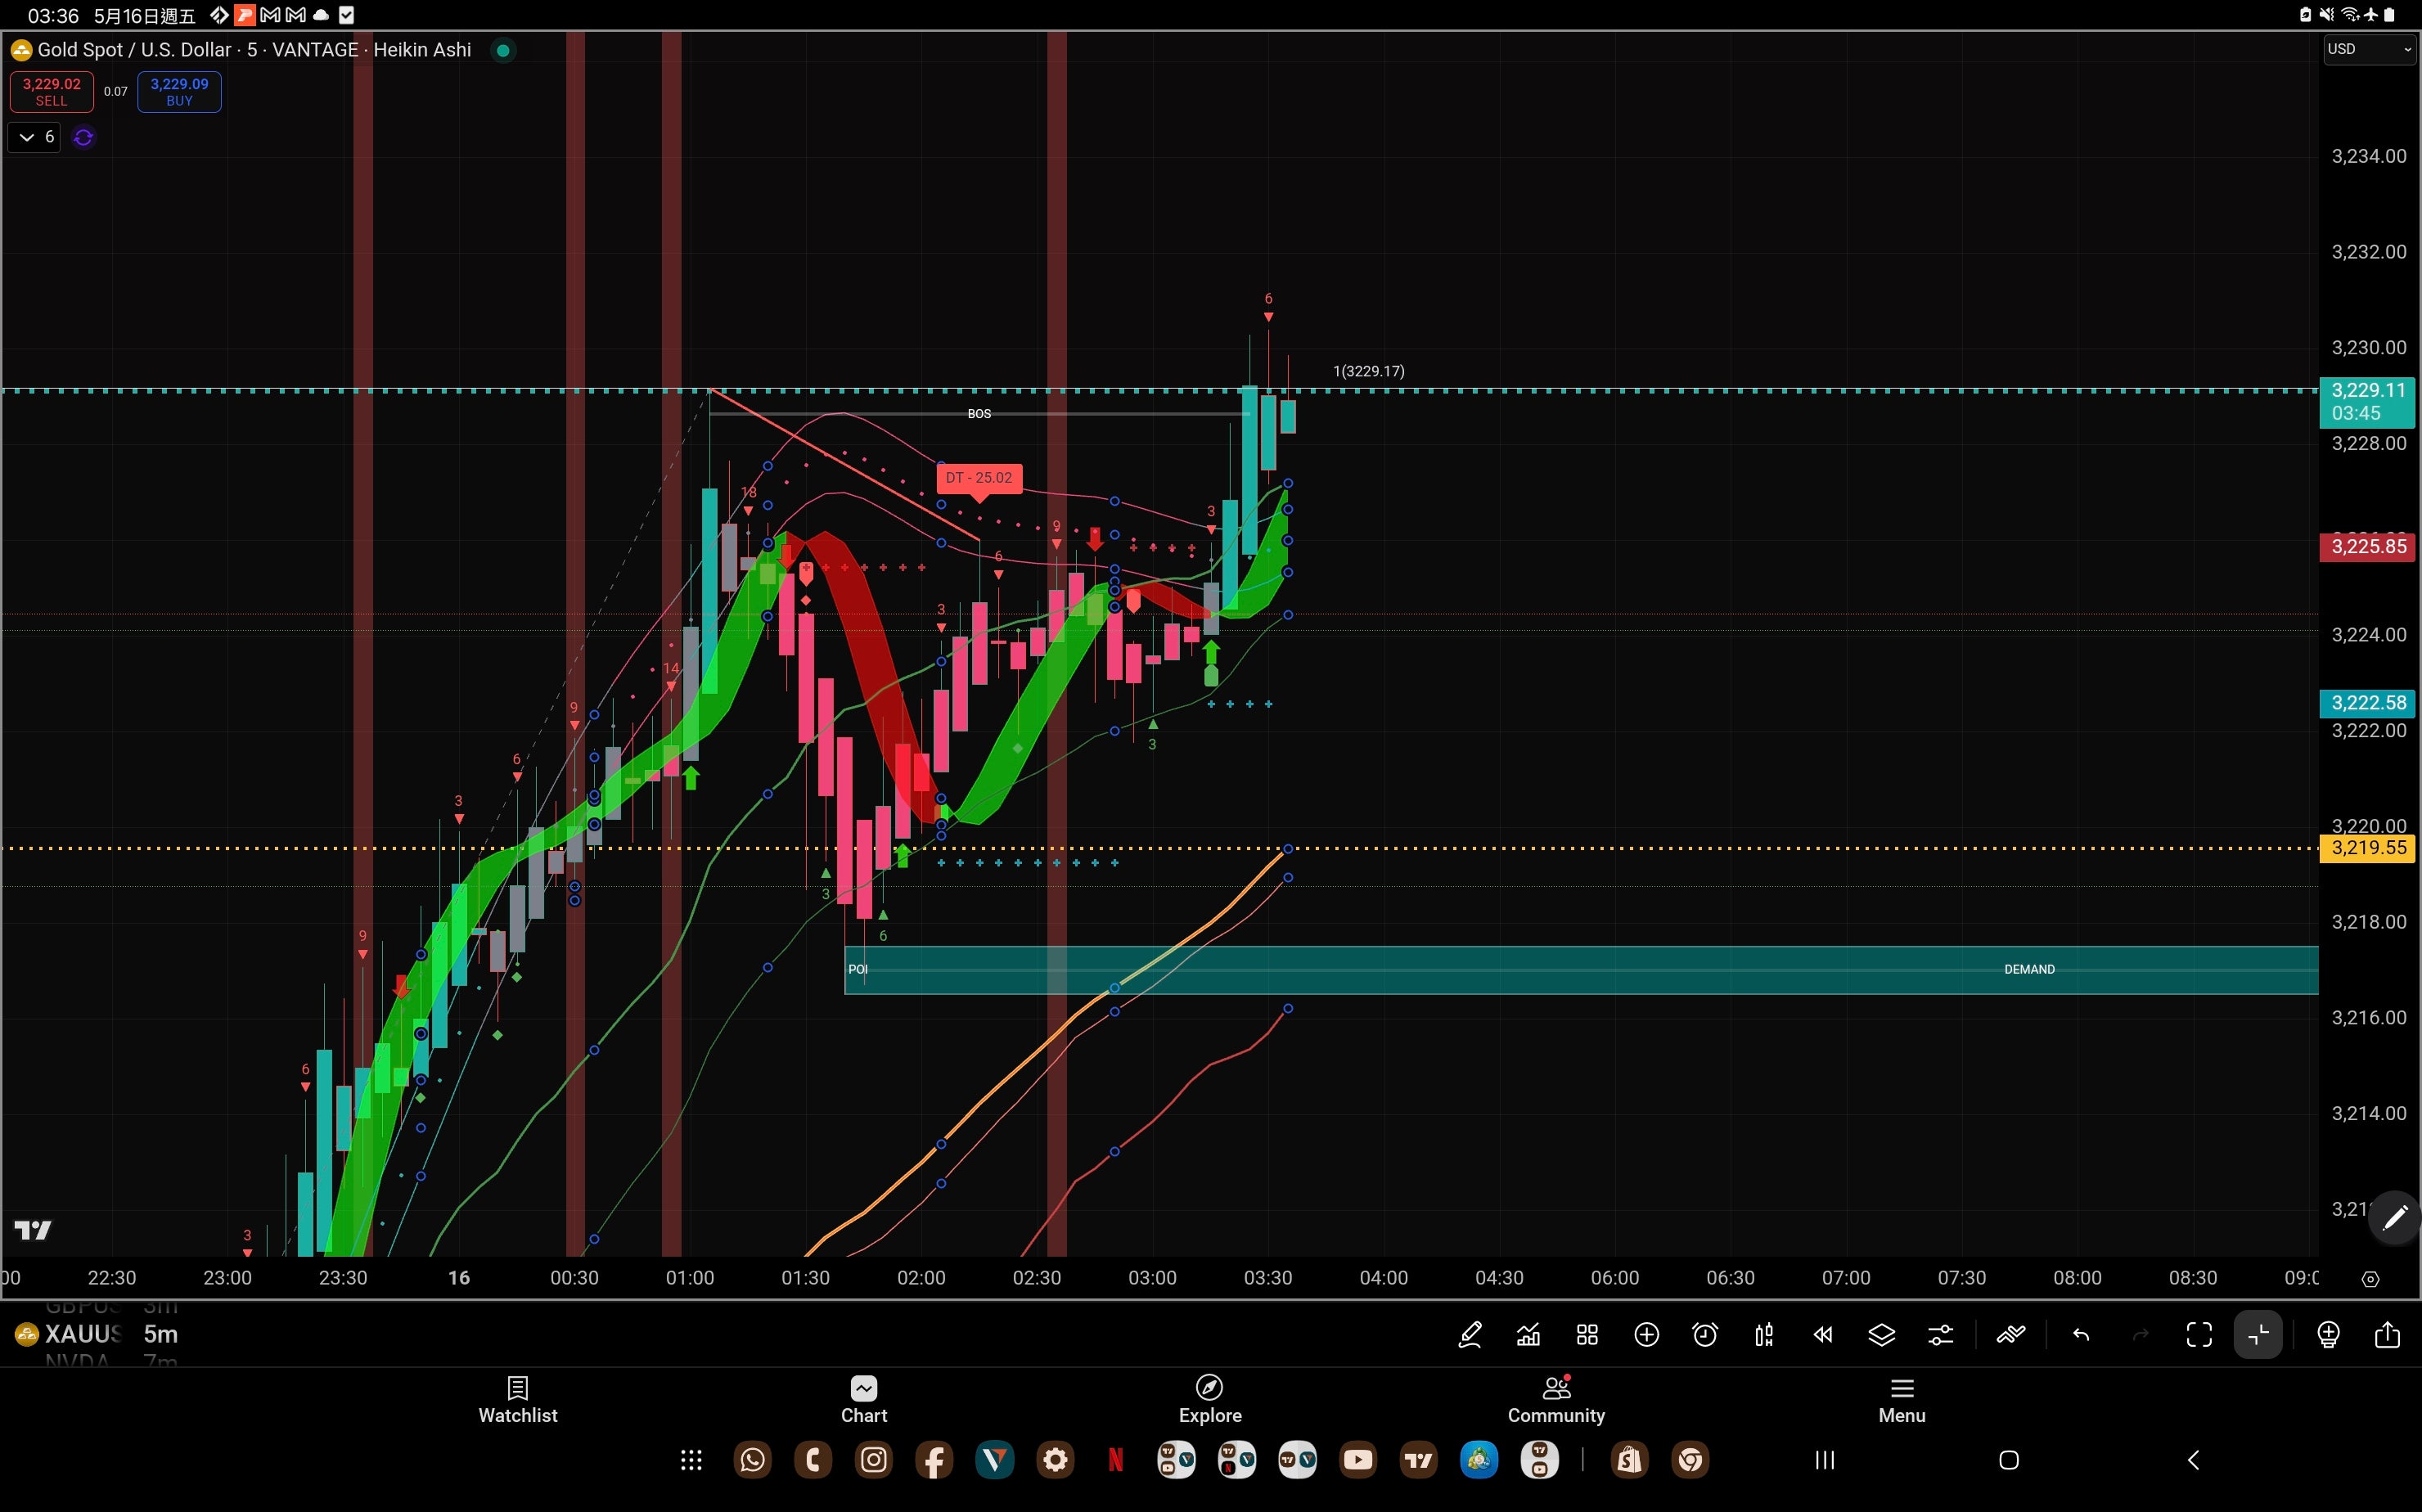Tap the fullscreen corners icon
The width and height of the screenshot is (2422, 1512).
(x=2199, y=1335)
